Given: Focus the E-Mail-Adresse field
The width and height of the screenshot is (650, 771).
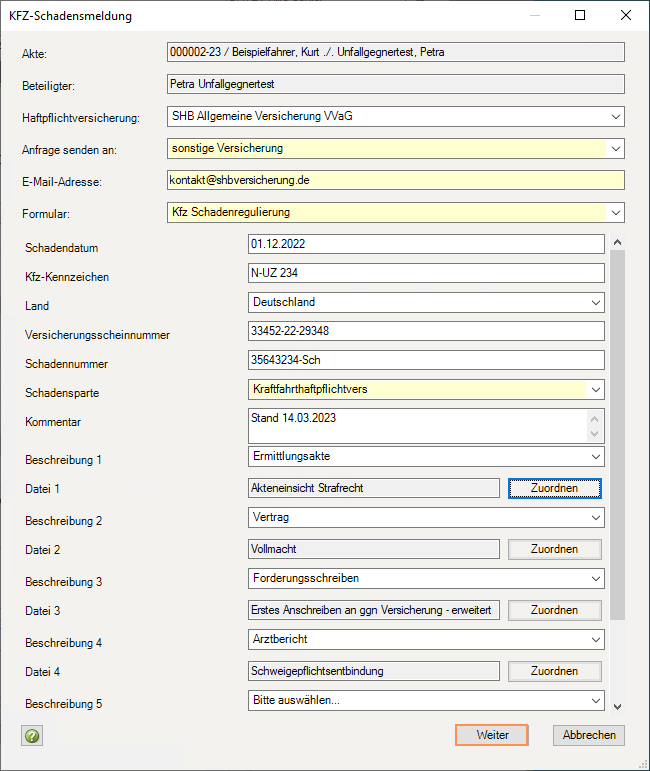Looking at the screenshot, I should (396, 180).
